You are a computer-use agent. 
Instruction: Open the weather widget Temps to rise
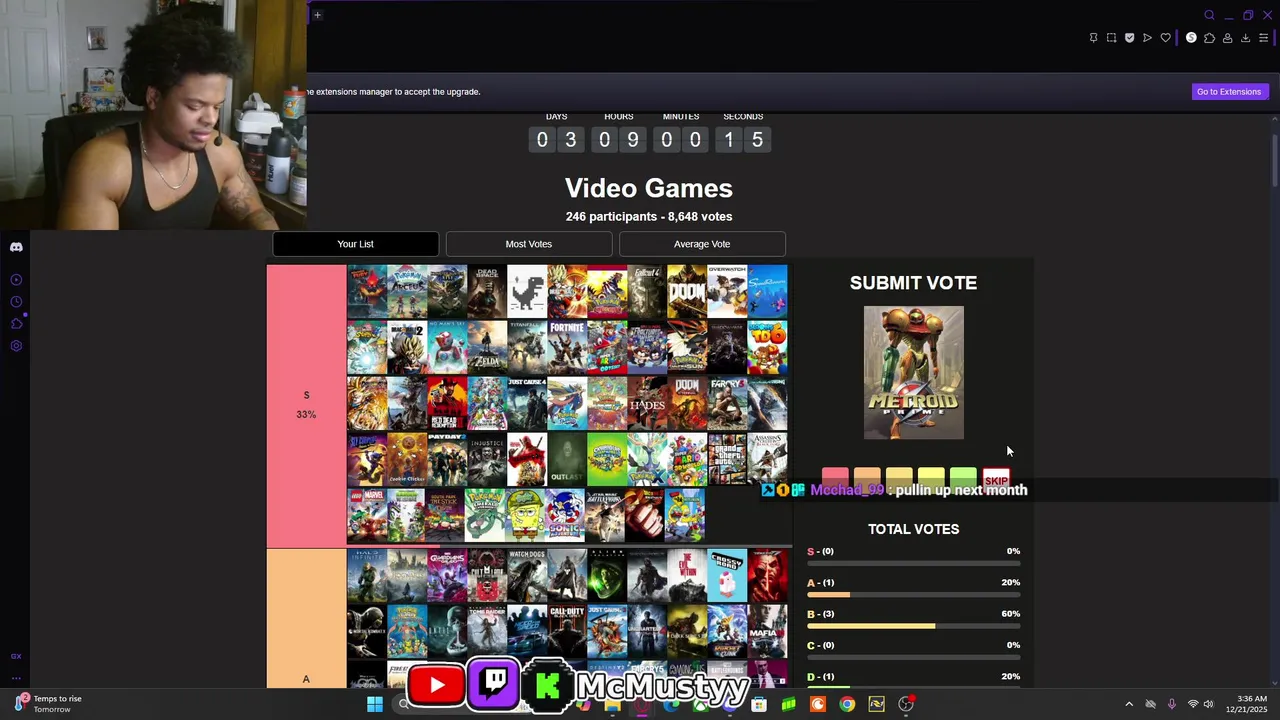coord(47,704)
